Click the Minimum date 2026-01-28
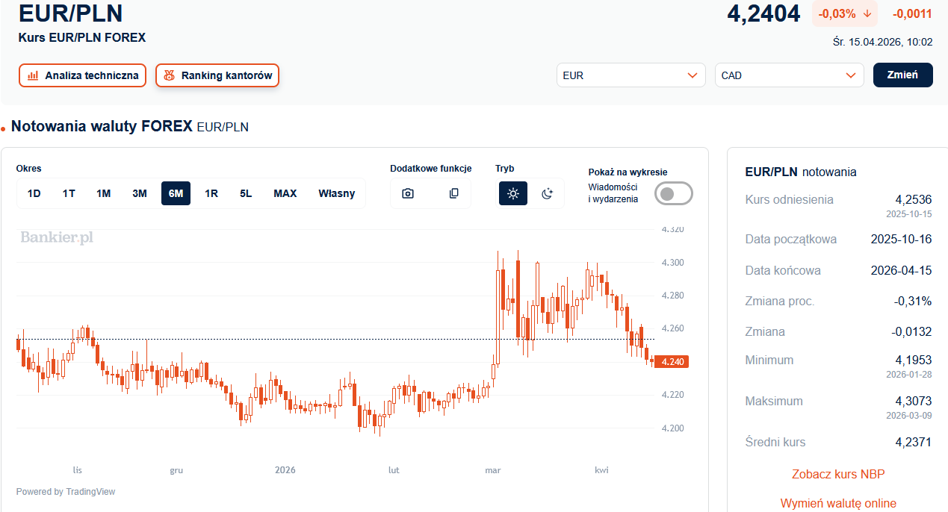Image resolution: width=948 pixels, height=512 pixels. click(x=909, y=375)
